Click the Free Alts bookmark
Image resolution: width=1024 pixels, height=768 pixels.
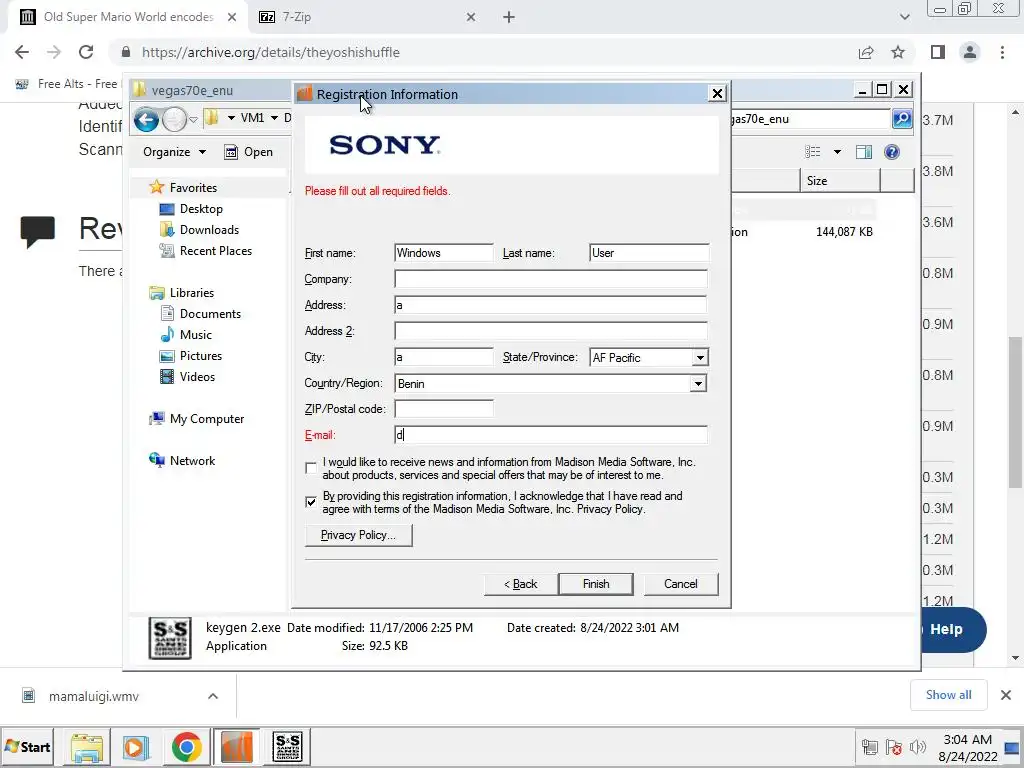click(67, 84)
